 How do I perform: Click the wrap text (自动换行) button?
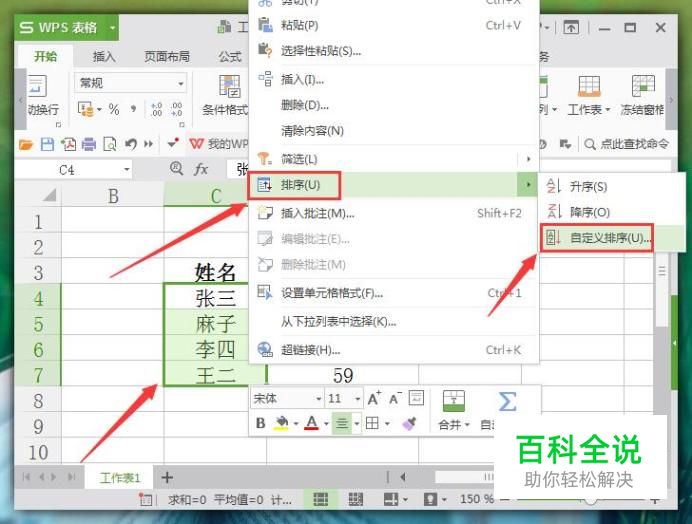click(x=42, y=96)
